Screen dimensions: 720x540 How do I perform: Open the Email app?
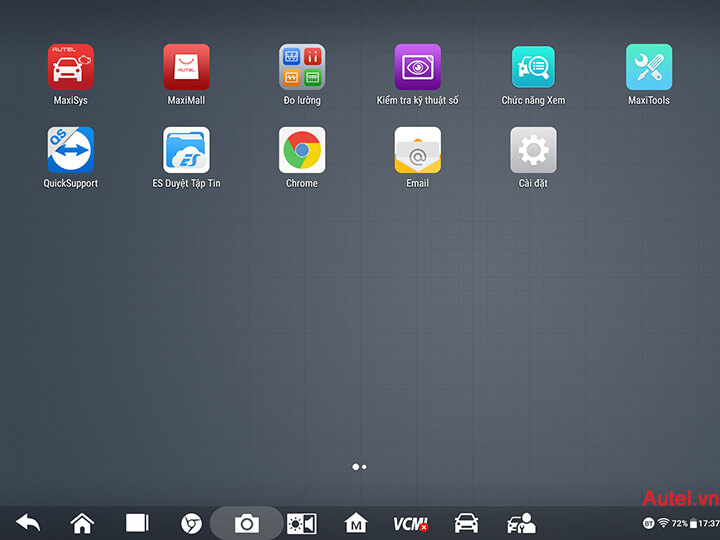tap(418, 150)
